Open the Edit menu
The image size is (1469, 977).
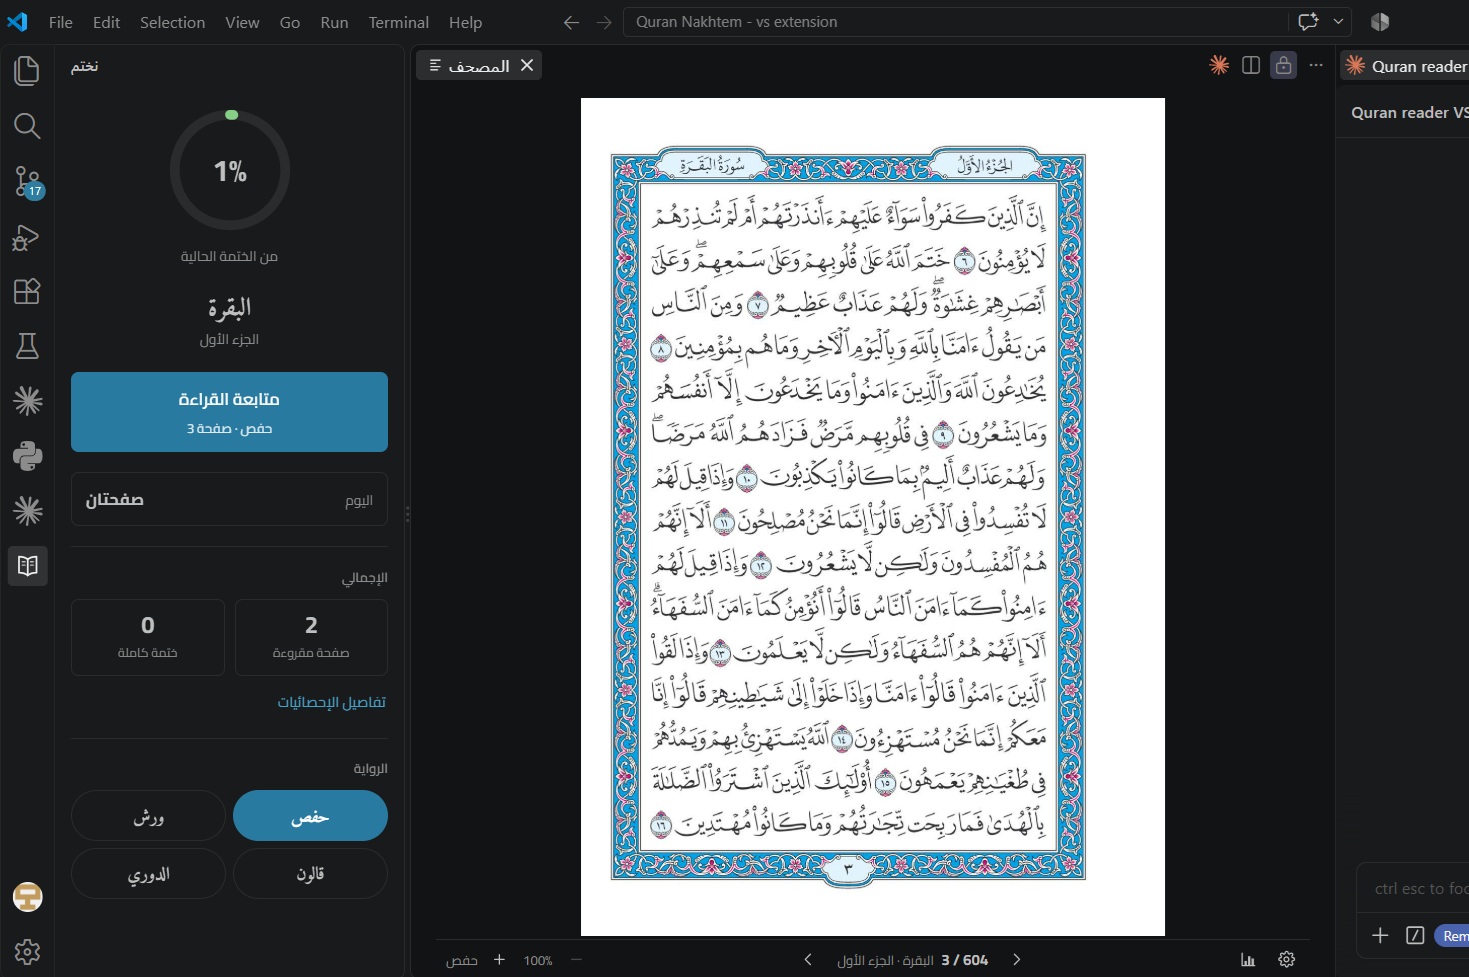[106, 22]
